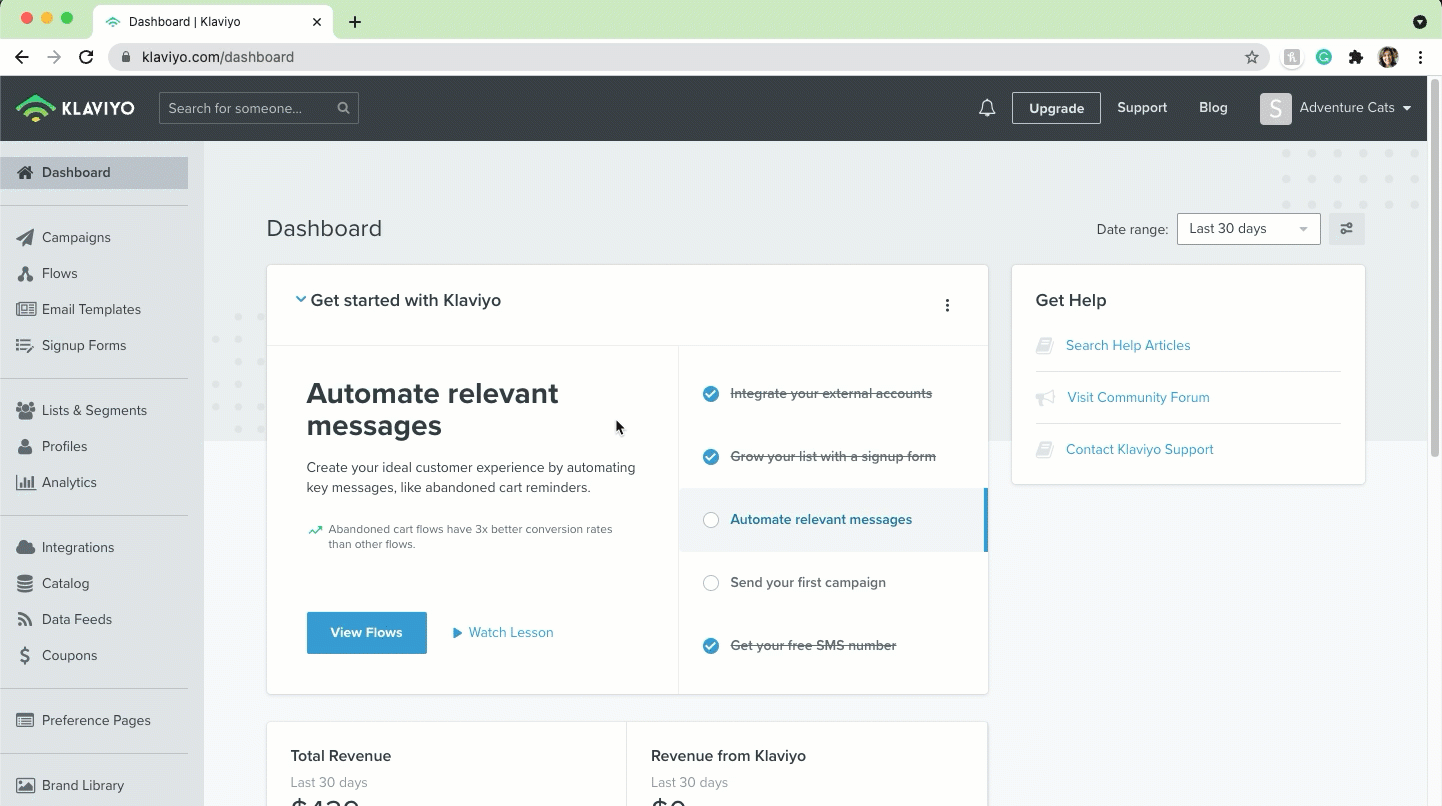Click the page vertical scrollbar
This screenshot has height=806, width=1442.
point(1435,270)
